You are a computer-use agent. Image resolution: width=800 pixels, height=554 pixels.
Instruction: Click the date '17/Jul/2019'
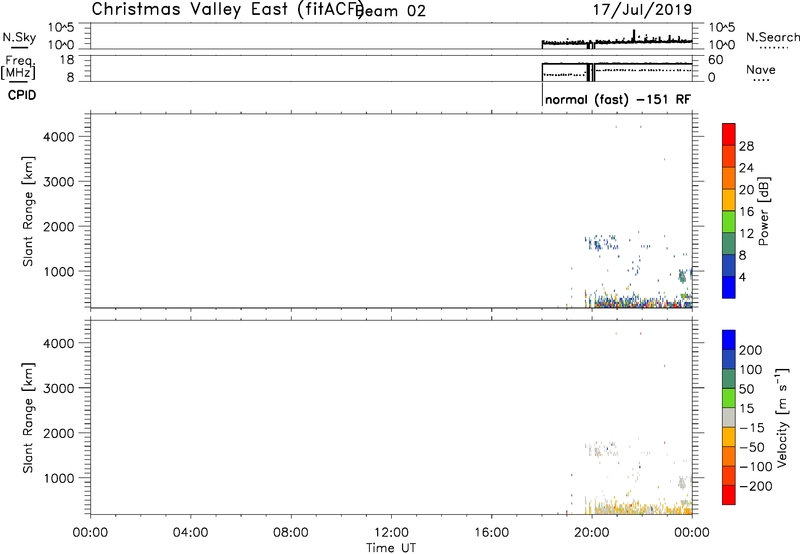642,10
